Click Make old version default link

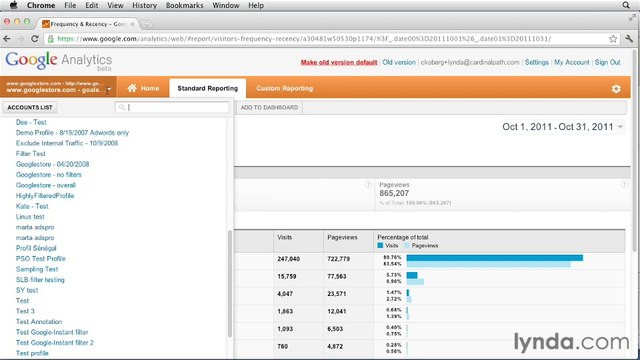coord(339,62)
